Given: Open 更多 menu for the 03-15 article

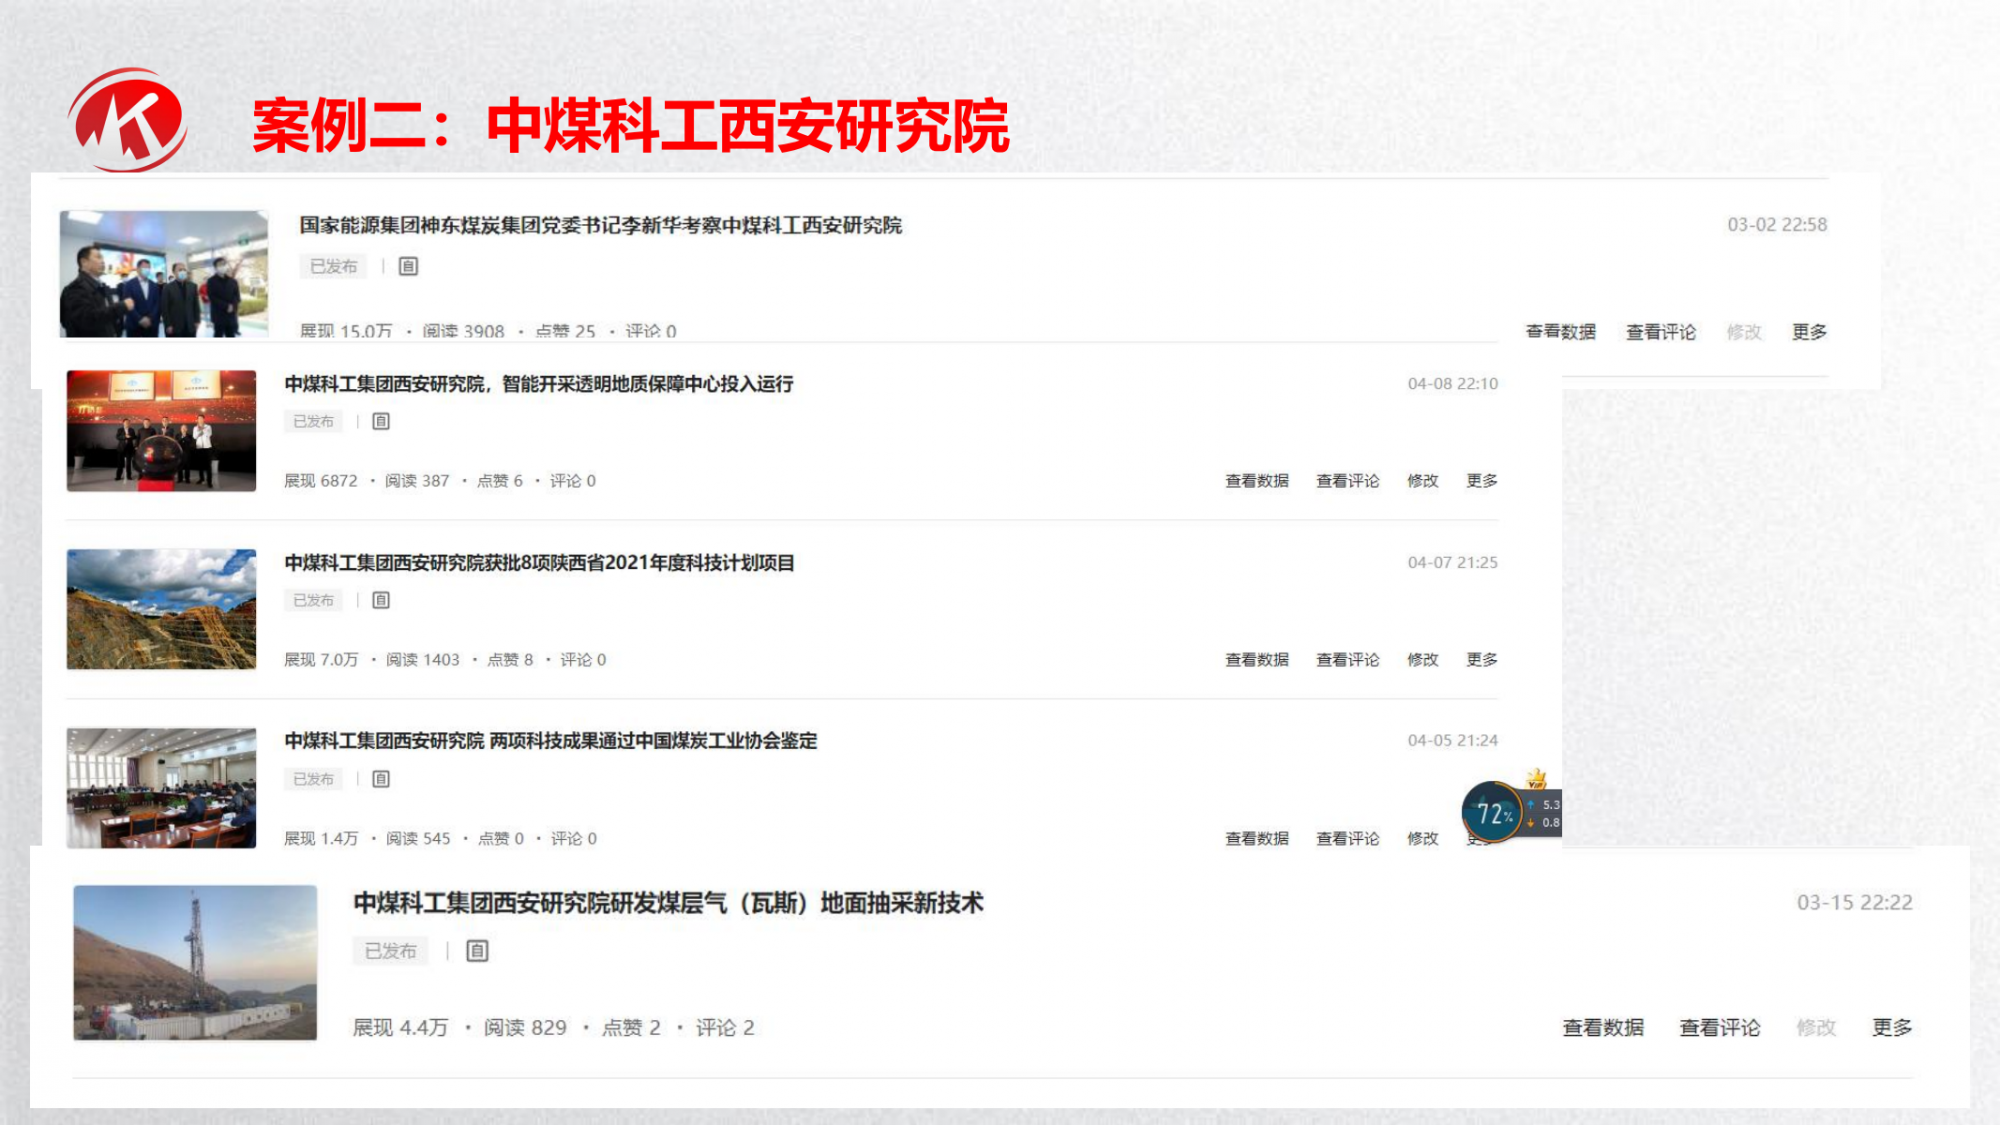Looking at the screenshot, I should tap(1892, 1028).
